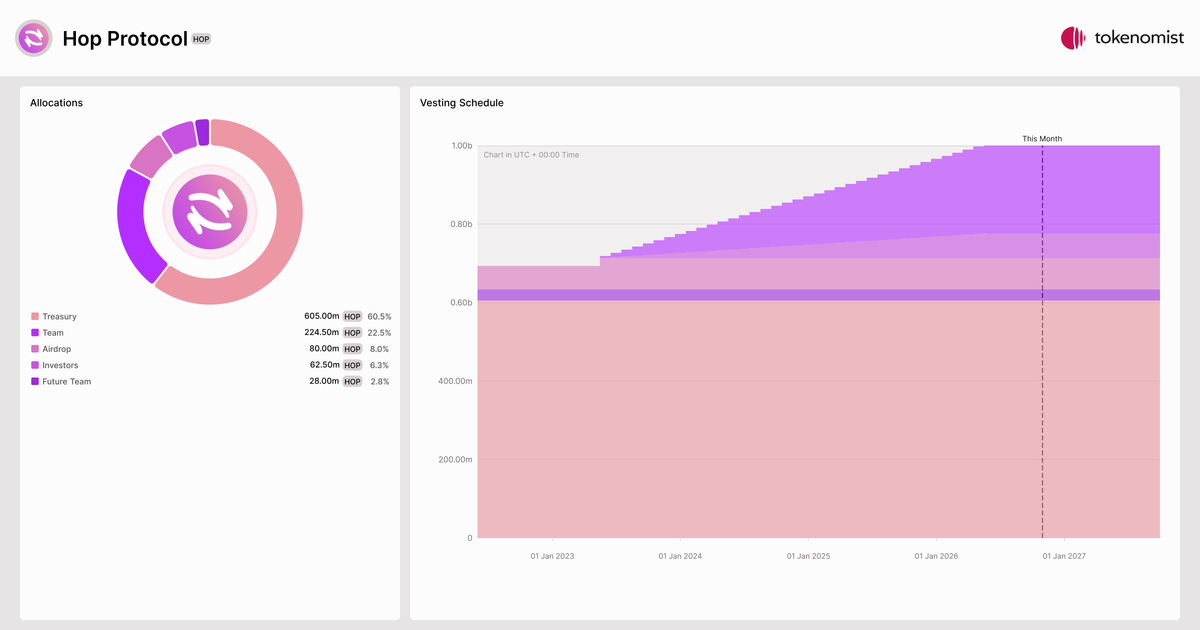Click the 2.8% Future Team percentage

(x=381, y=381)
